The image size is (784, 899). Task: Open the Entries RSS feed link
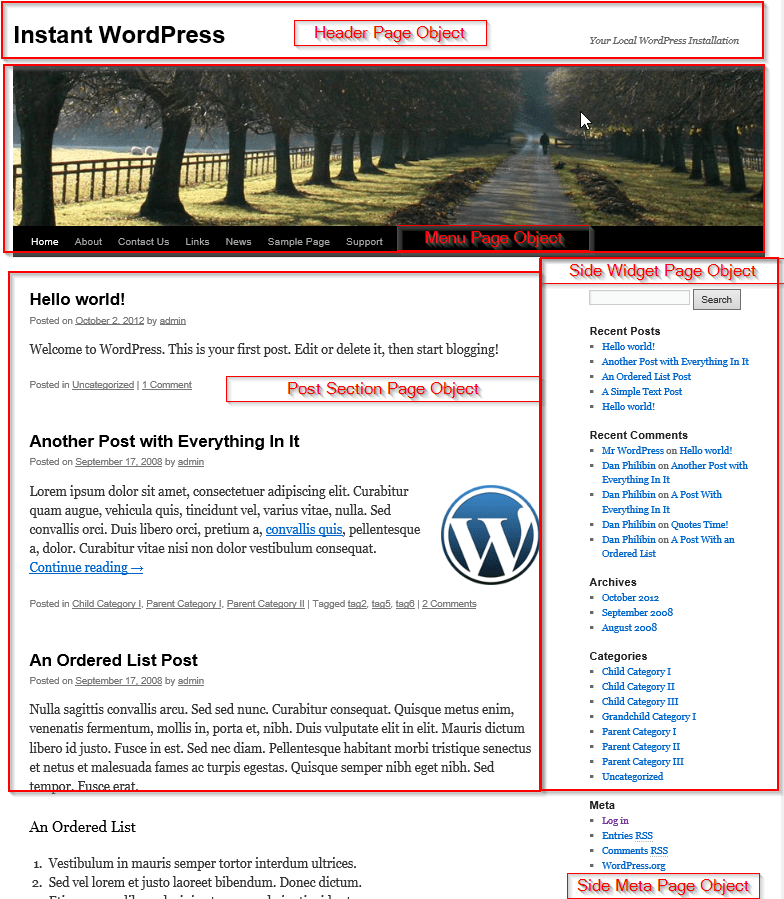pyautogui.click(x=627, y=836)
